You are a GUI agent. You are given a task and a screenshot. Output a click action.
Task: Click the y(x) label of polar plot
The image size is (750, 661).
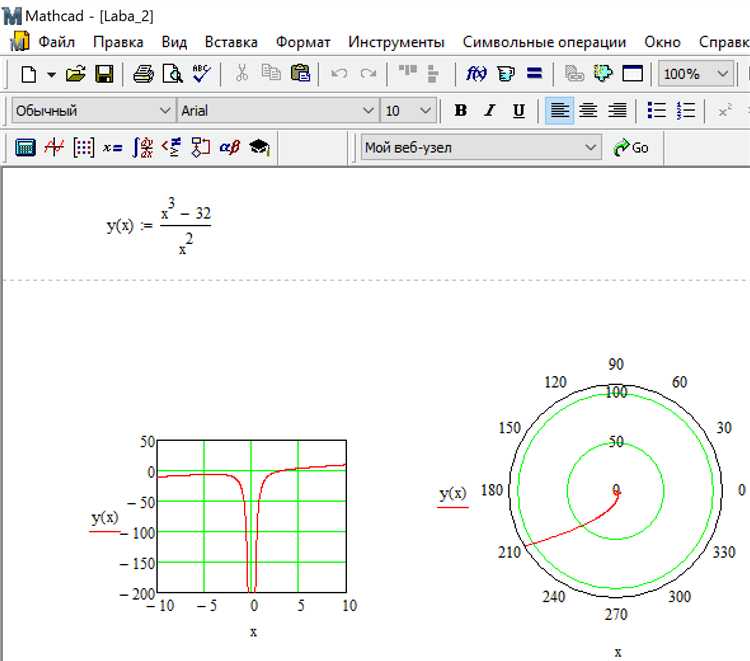pyautogui.click(x=452, y=493)
